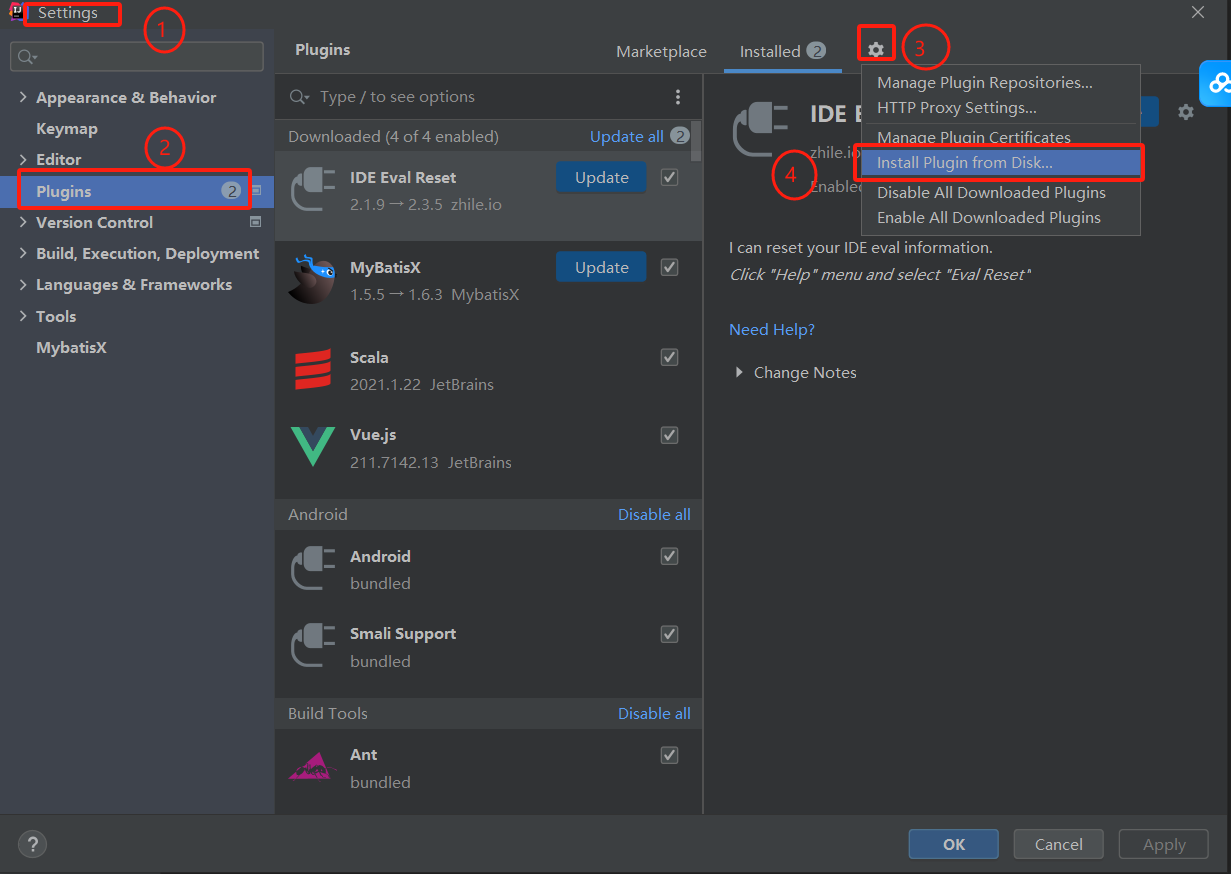Click the OK button

click(x=954, y=845)
